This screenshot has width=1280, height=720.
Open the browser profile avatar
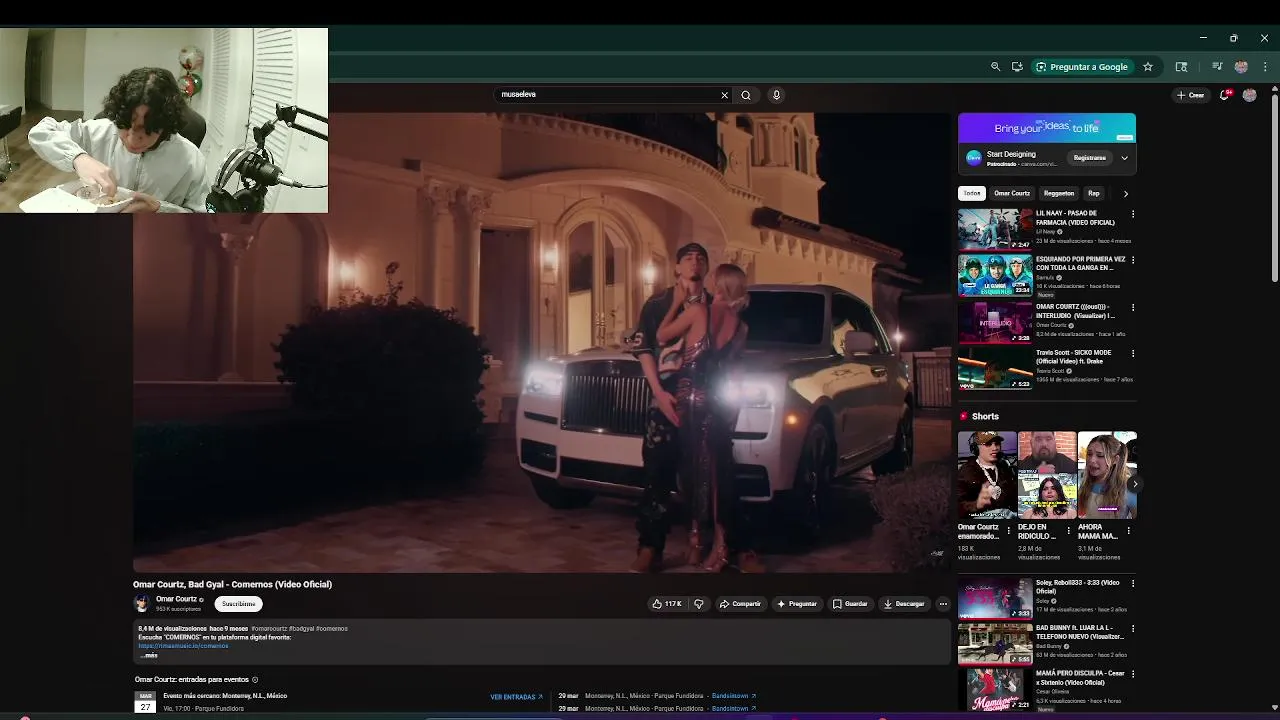[1241, 67]
